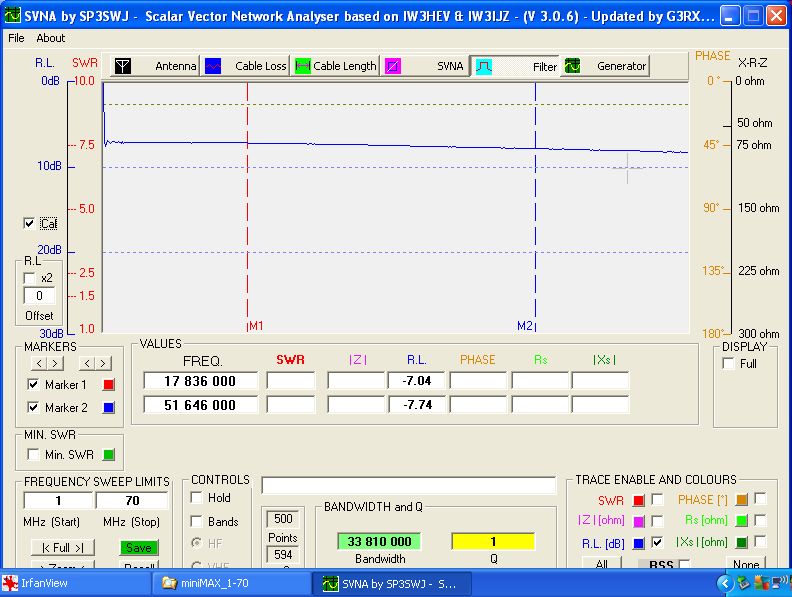This screenshot has height=597, width=792.
Task: Disable the Marker 1 checkbox
Action: (x=33, y=384)
